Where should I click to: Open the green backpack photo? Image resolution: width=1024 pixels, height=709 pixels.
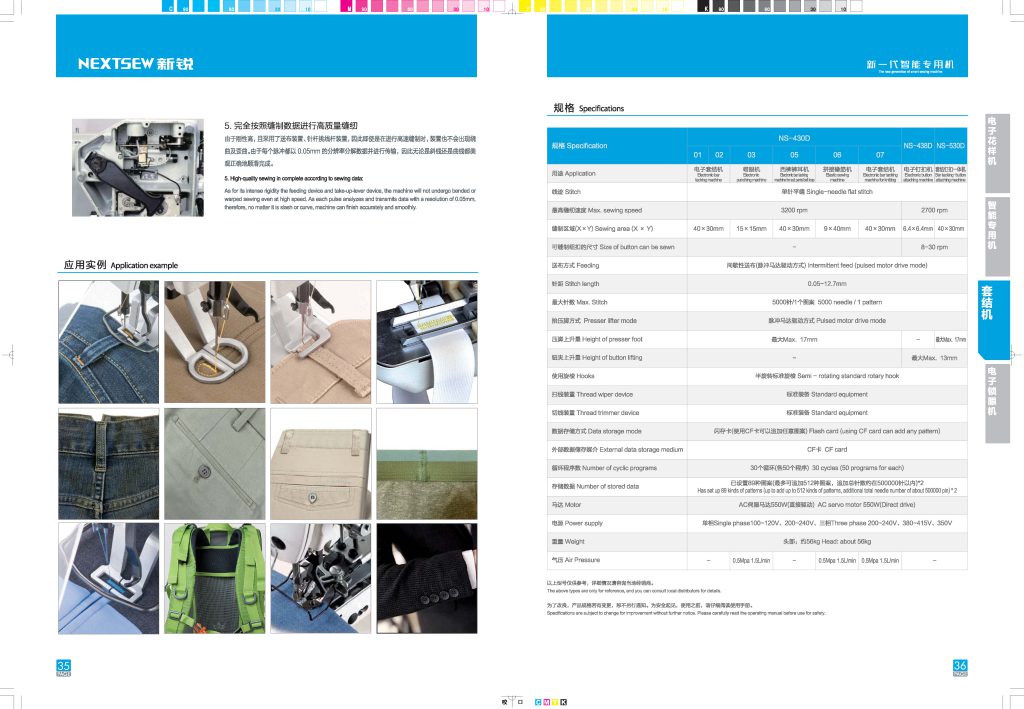tap(215, 578)
